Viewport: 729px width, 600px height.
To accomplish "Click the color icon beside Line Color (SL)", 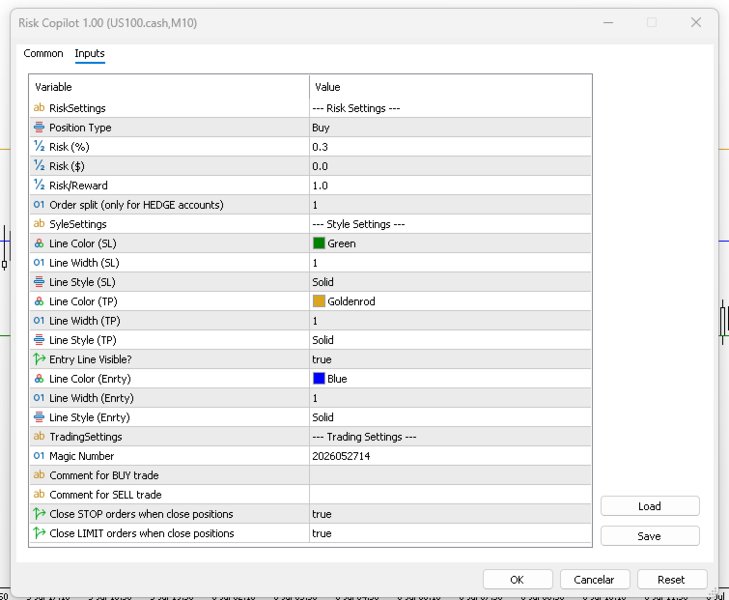I will [39, 243].
